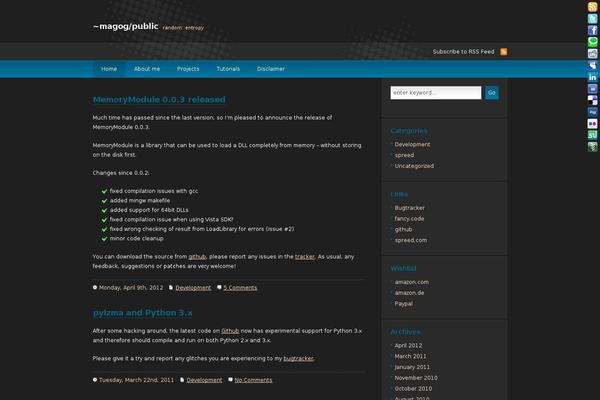This screenshot has width=600, height=400.
Task: Open the 5 Comments link
Action: click(240, 288)
